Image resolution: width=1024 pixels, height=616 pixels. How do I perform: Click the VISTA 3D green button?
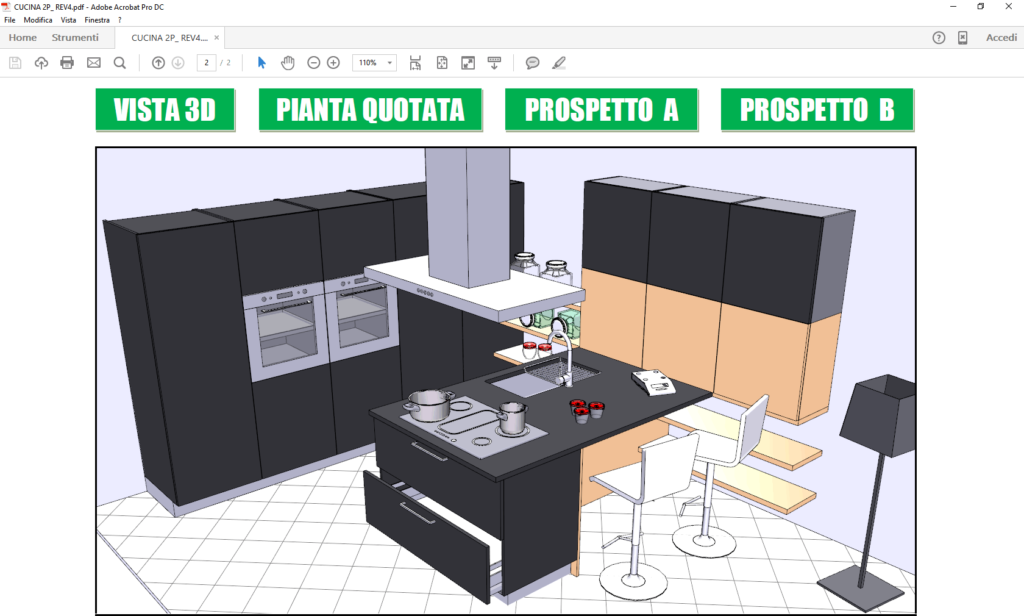pyautogui.click(x=165, y=110)
